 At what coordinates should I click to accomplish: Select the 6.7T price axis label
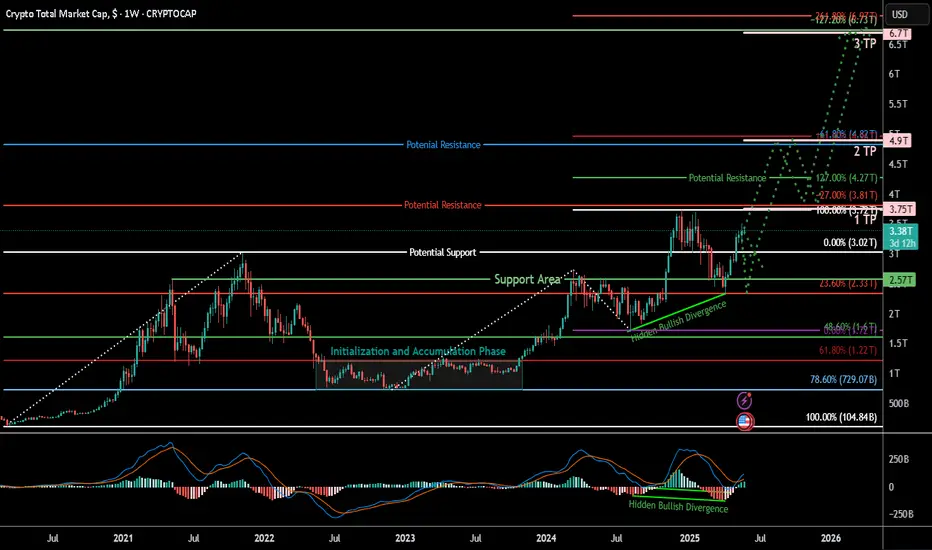point(898,33)
